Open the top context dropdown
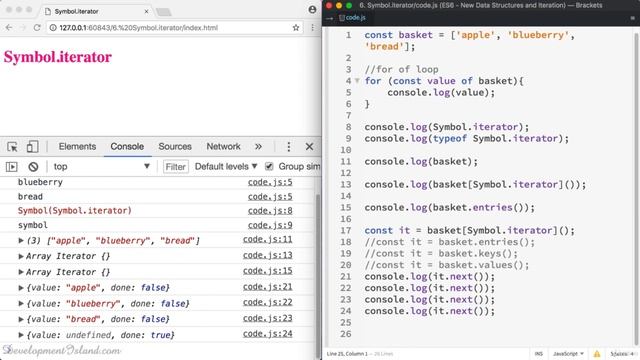 point(101,167)
